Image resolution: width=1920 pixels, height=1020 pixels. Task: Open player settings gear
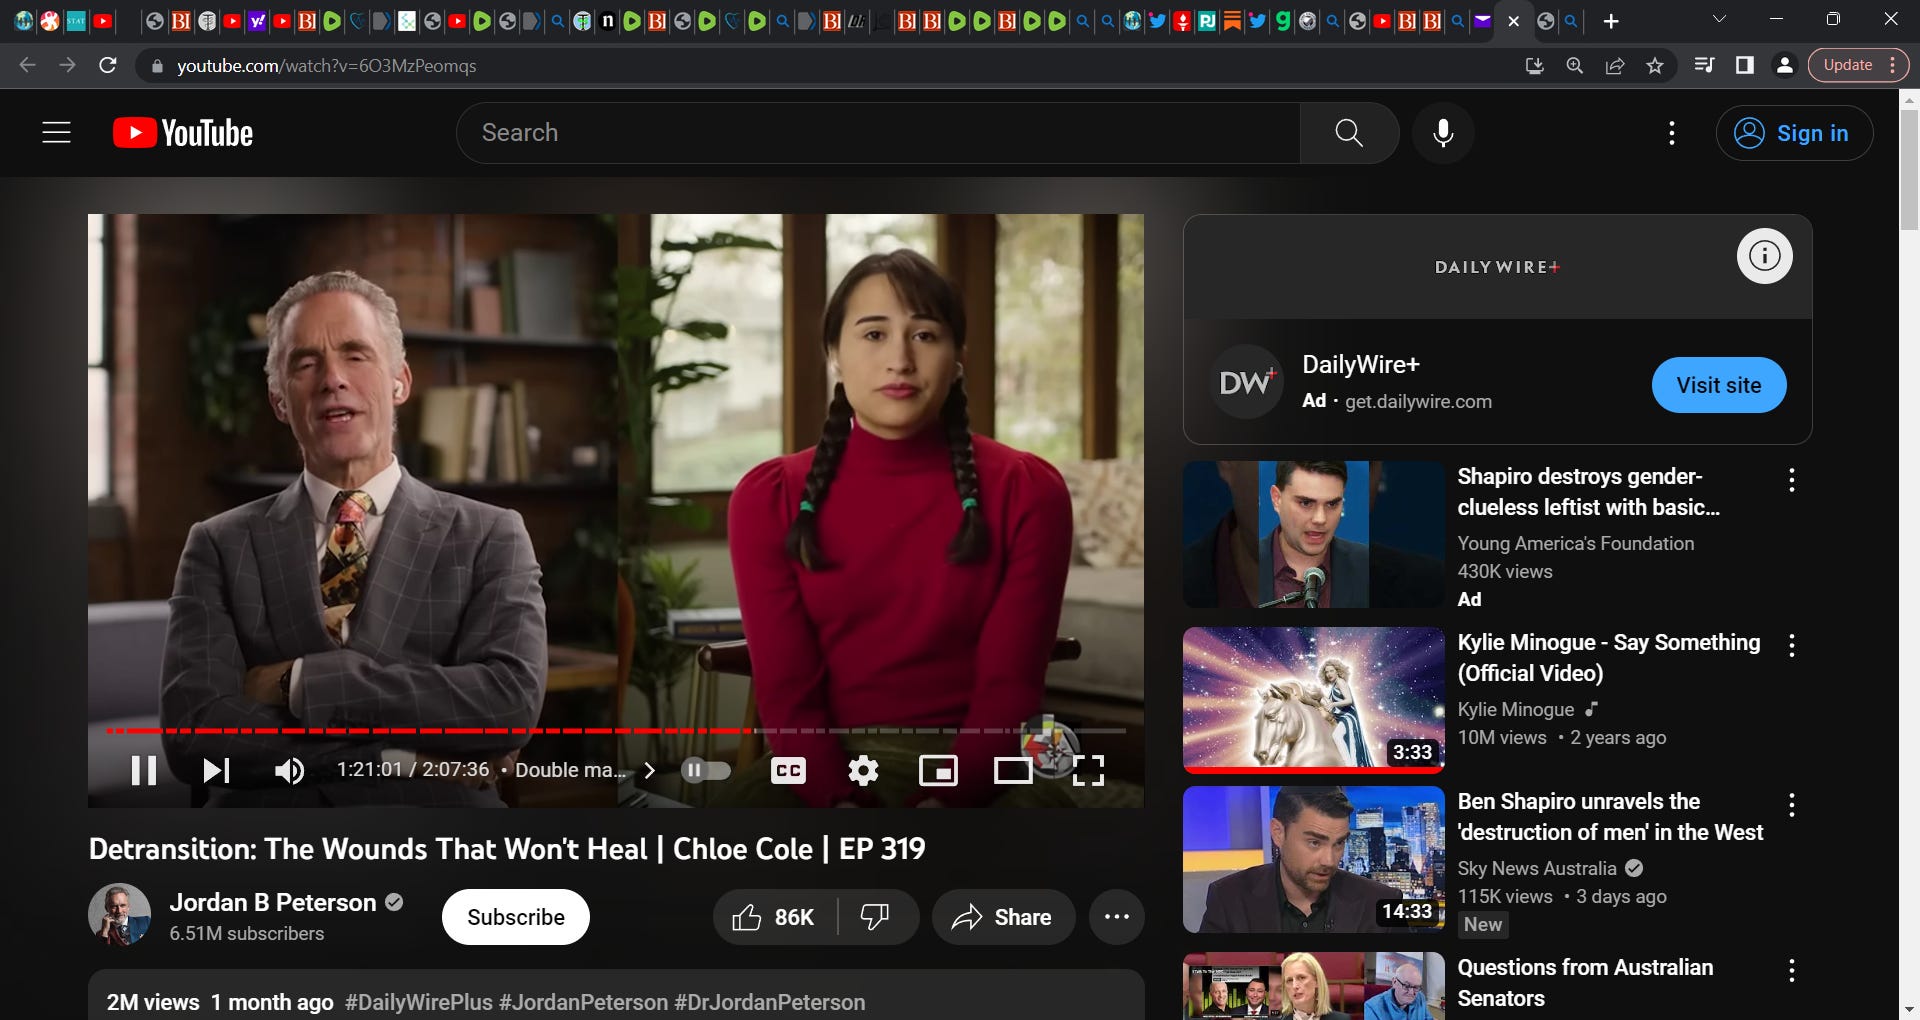863,770
